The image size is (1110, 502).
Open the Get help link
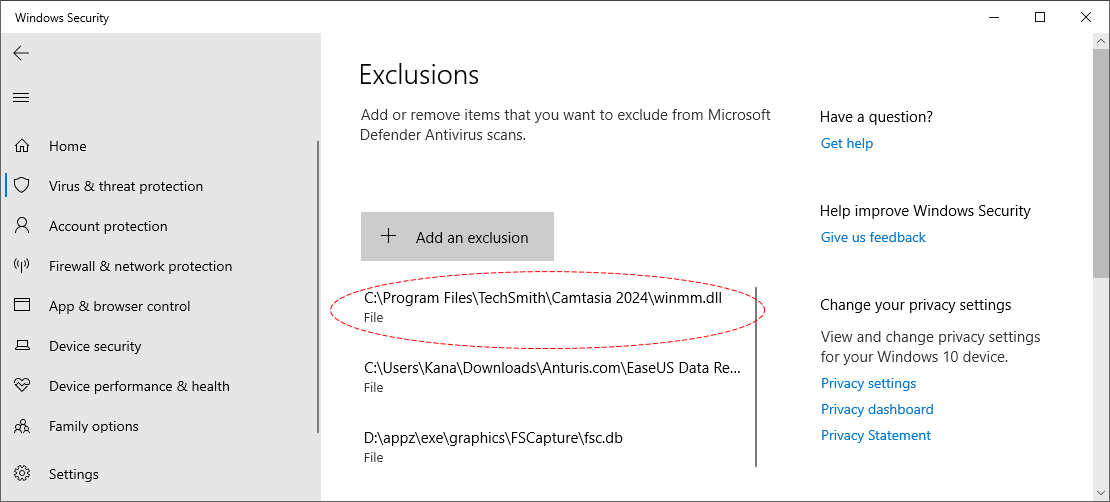846,143
